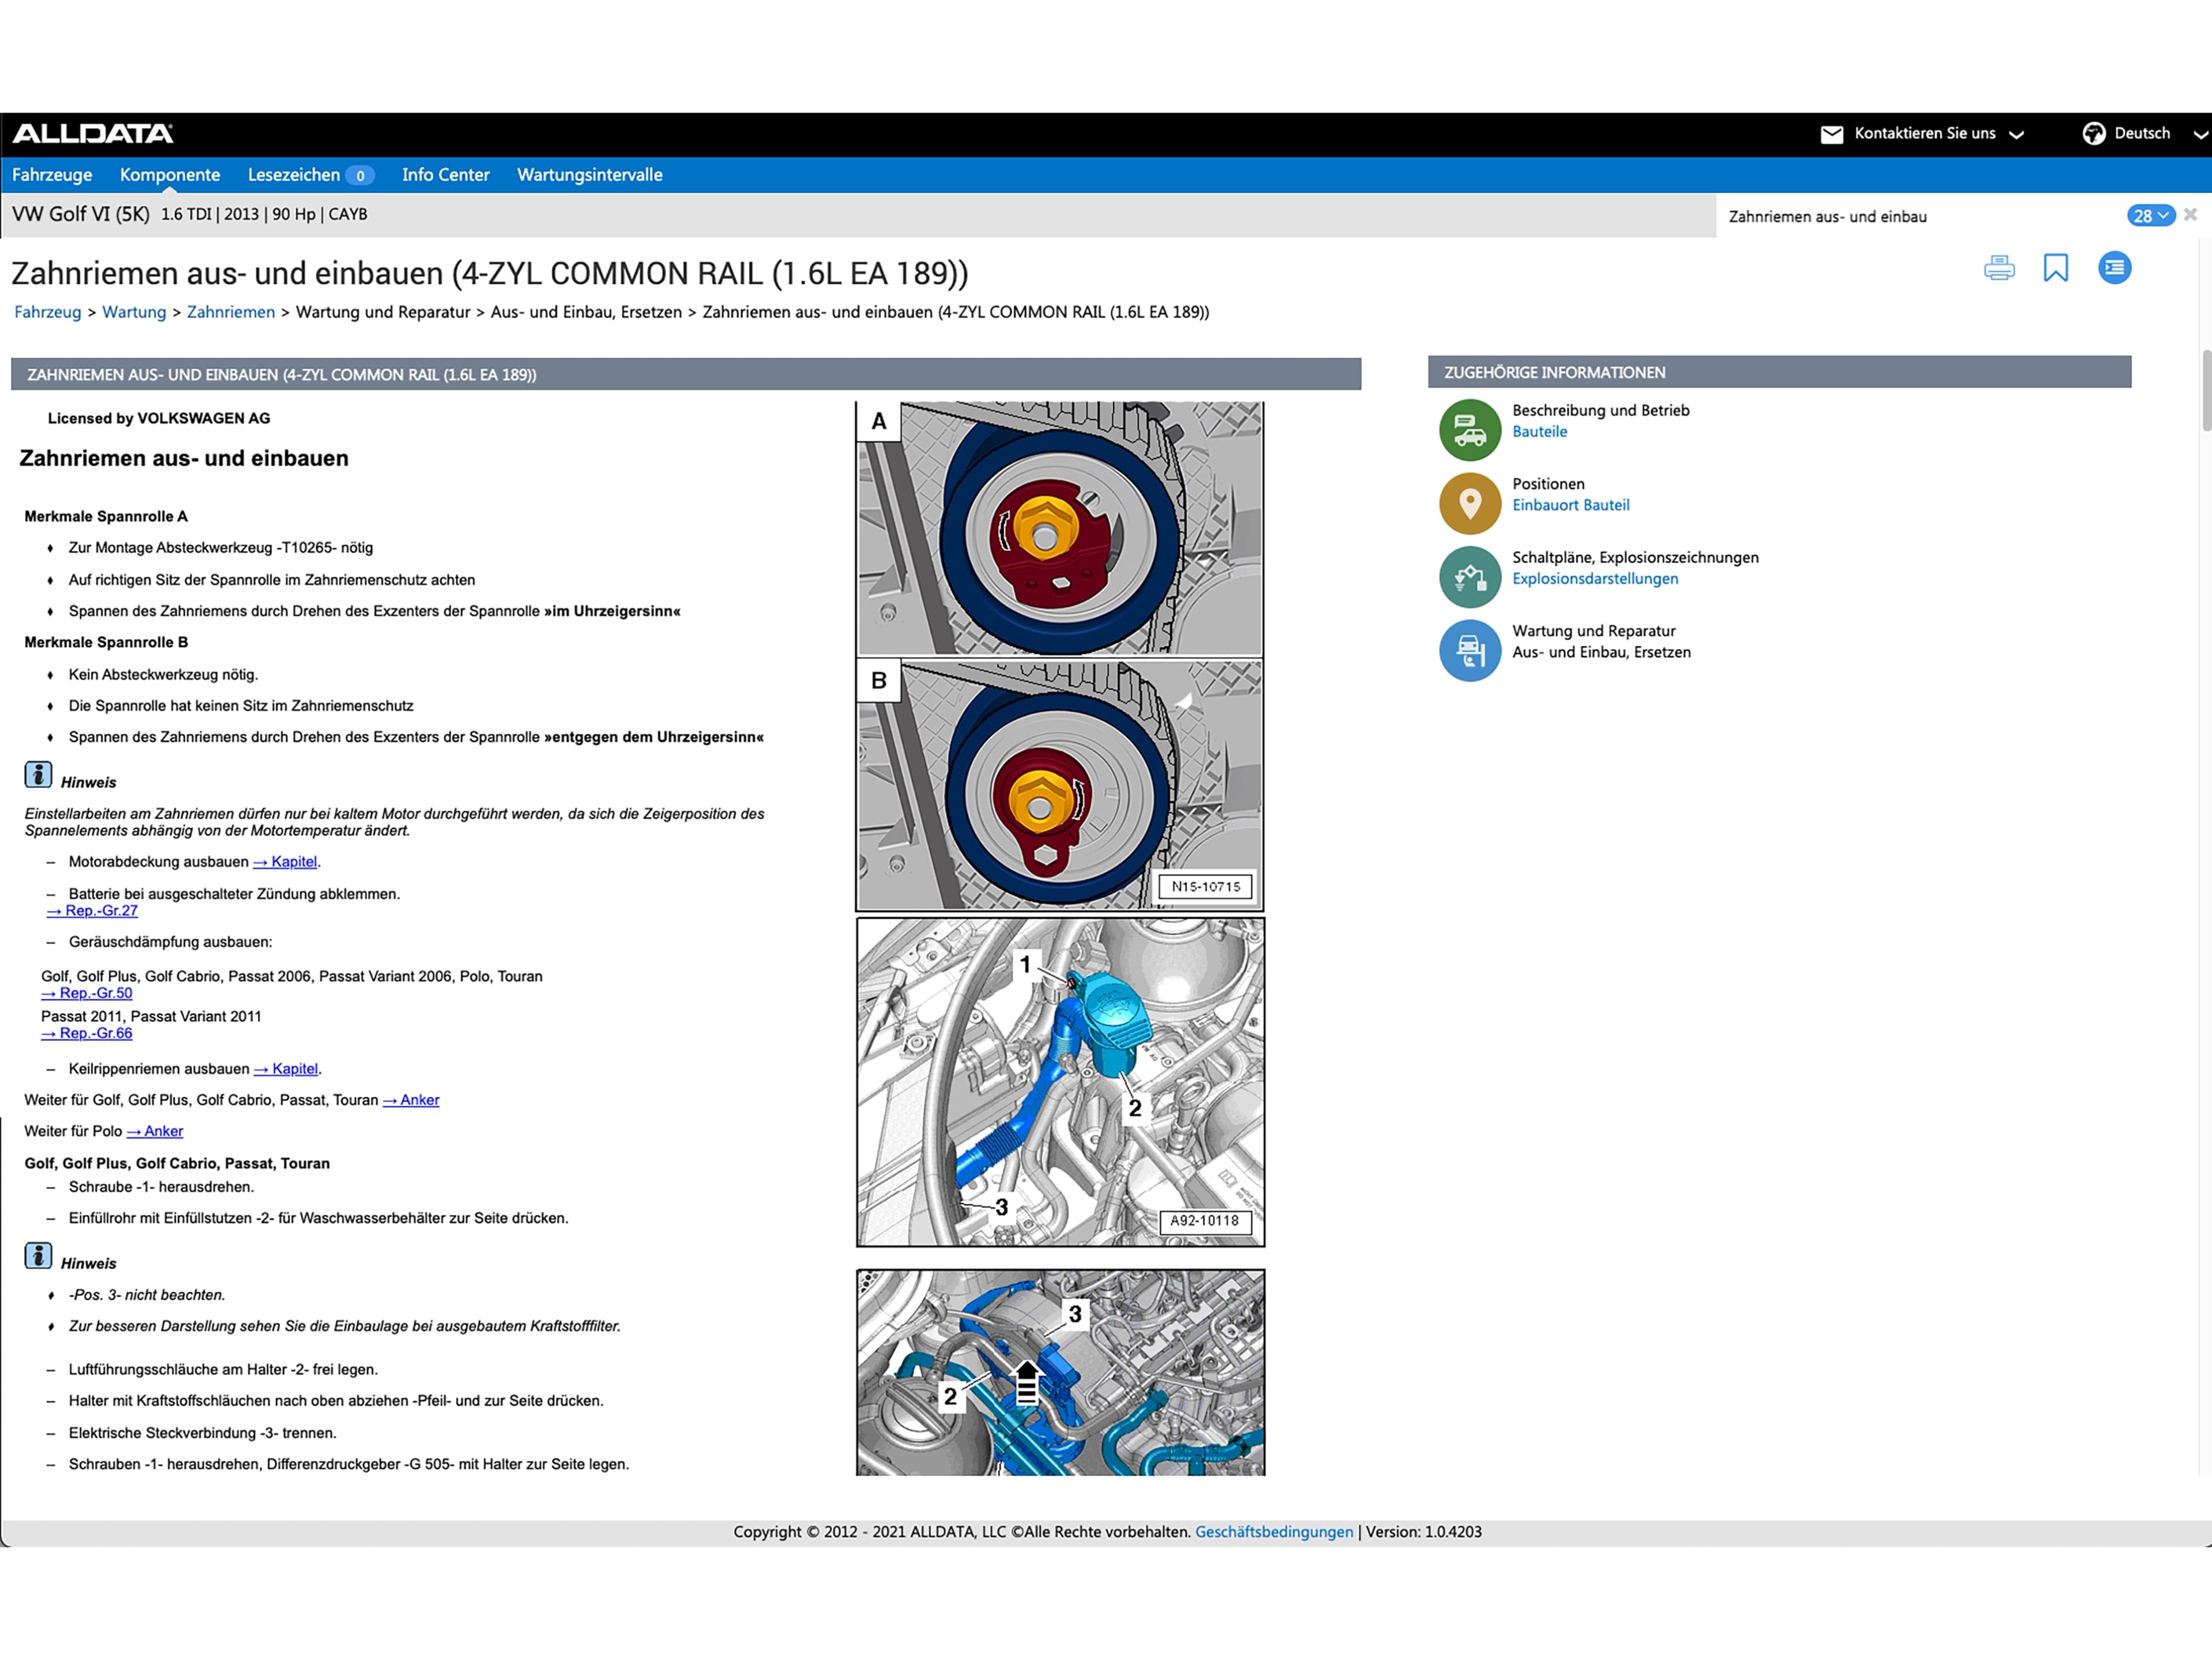
Task: Click the ALLDATA logo
Action: pos(92,133)
